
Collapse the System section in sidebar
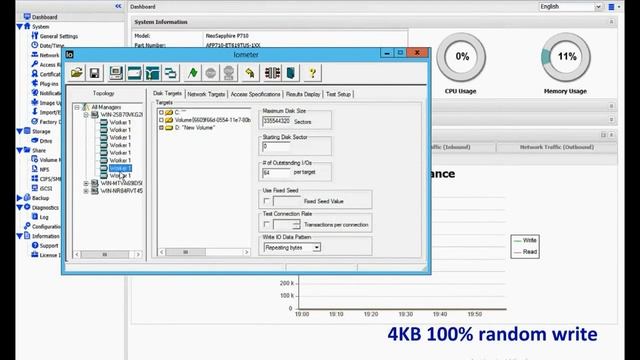point(20,27)
